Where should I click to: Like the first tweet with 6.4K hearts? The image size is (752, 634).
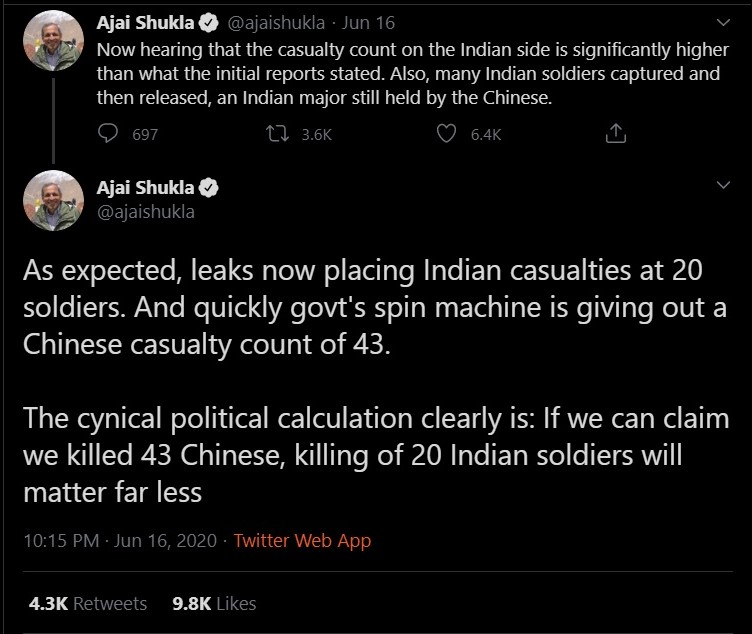point(447,134)
